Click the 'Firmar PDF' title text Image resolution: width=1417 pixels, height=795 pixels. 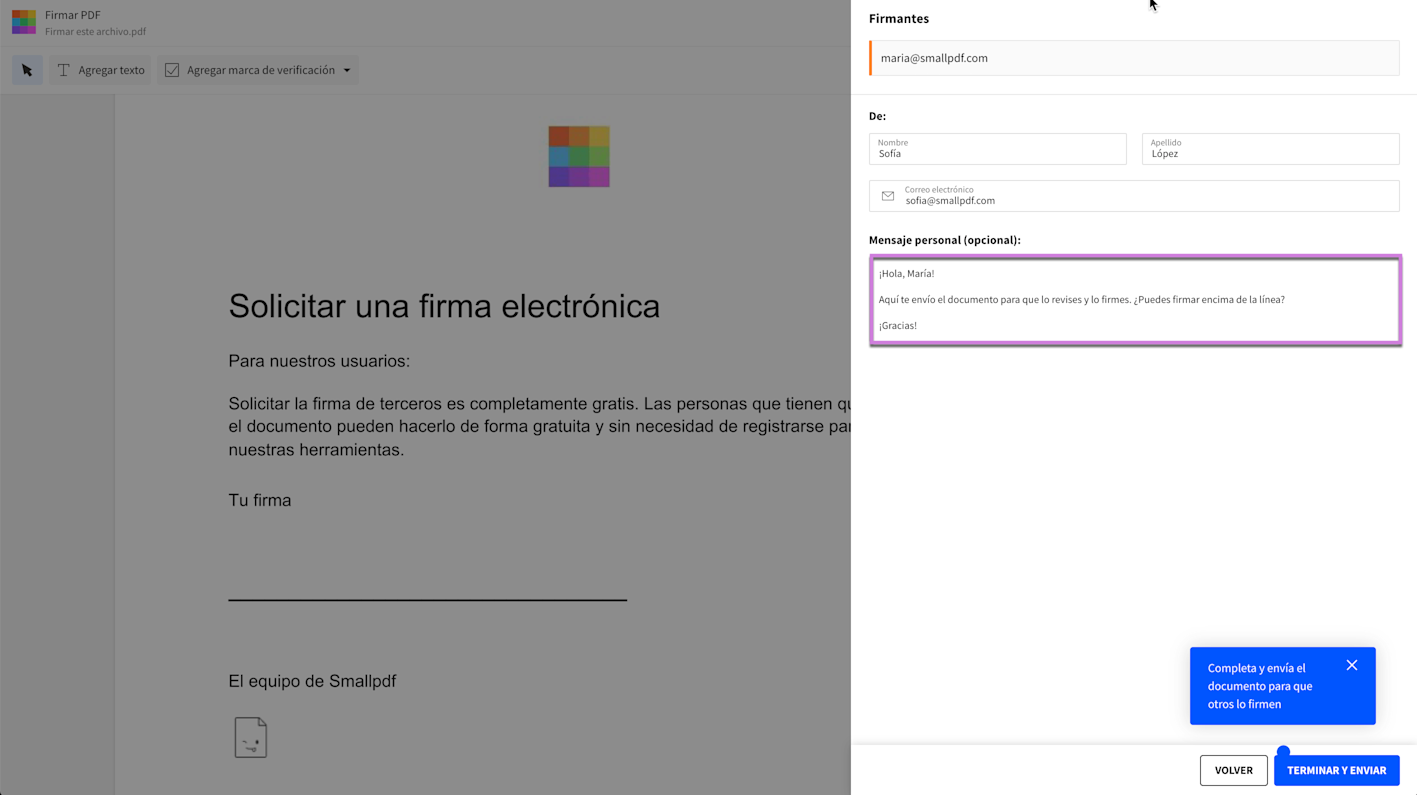point(73,15)
